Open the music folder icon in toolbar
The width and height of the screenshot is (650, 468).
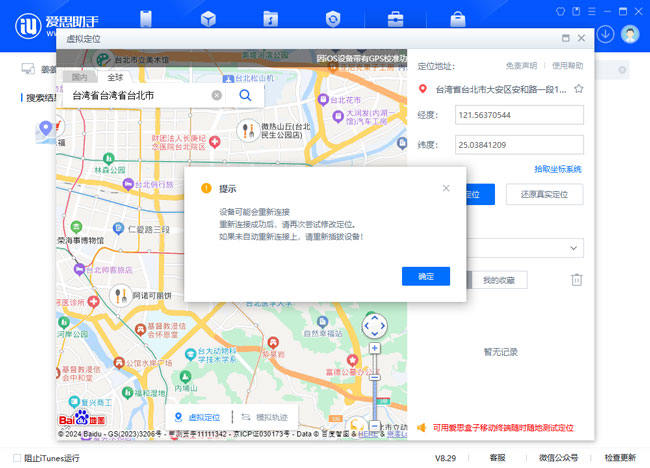271,19
